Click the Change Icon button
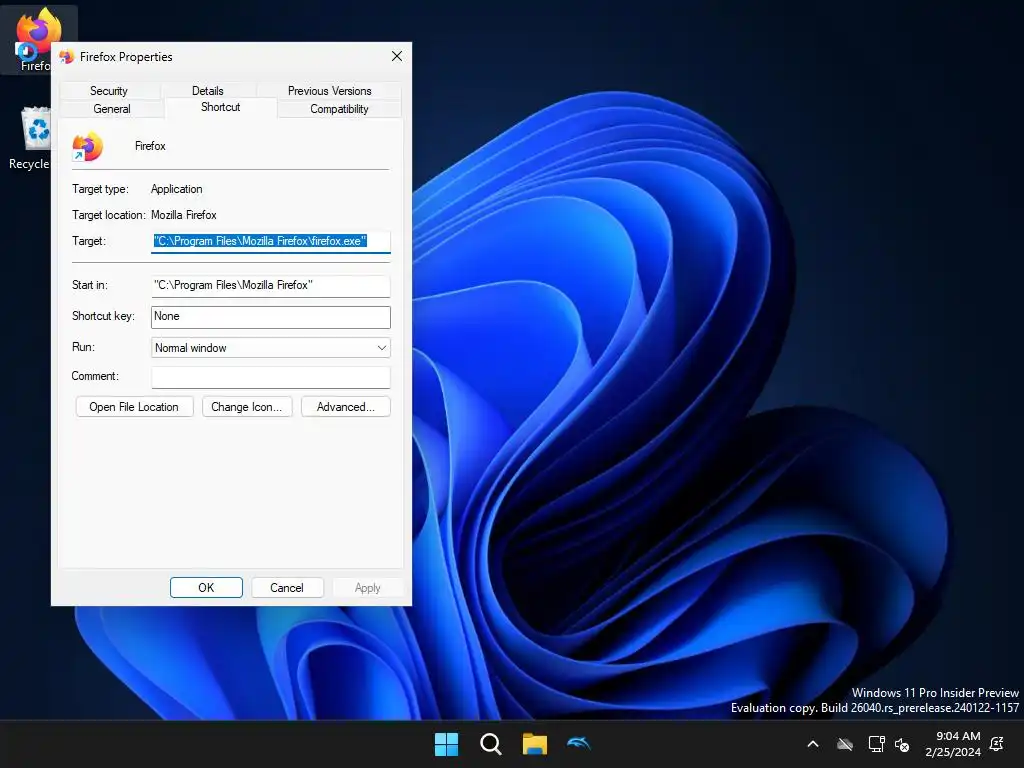This screenshot has width=1024, height=768. click(247, 407)
